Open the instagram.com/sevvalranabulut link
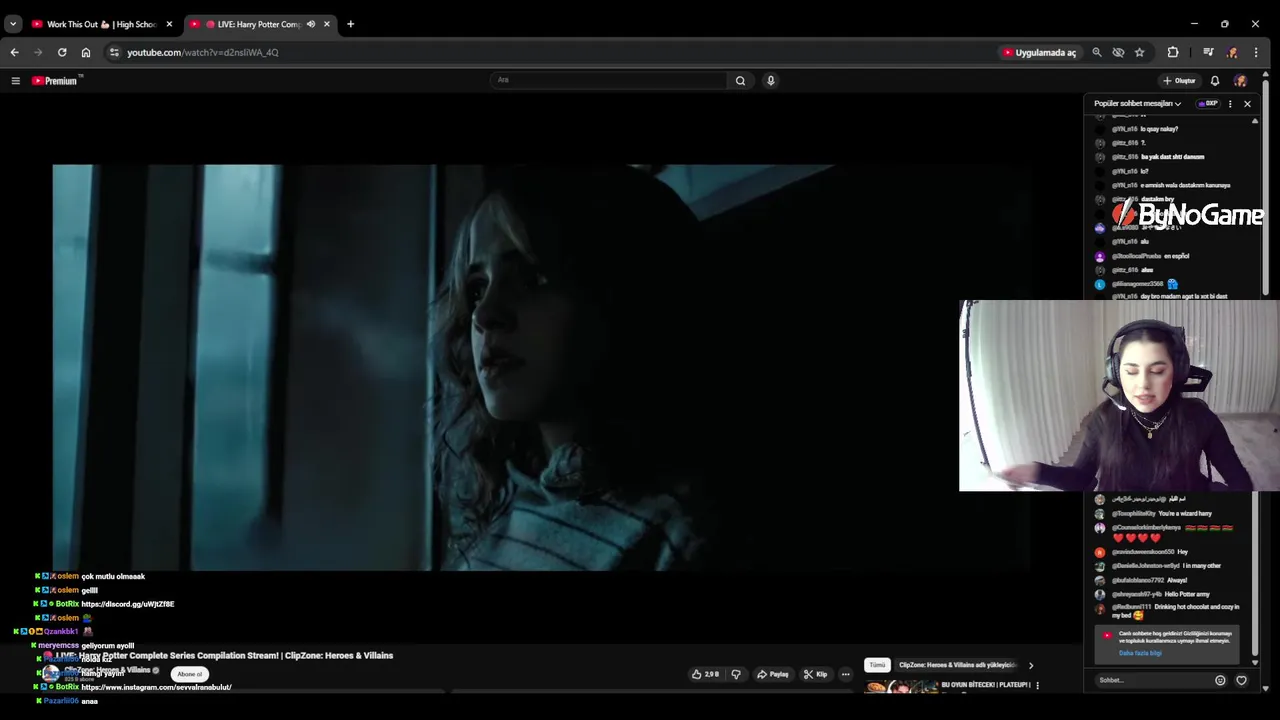Image resolution: width=1280 pixels, height=720 pixels. point(156,687)
